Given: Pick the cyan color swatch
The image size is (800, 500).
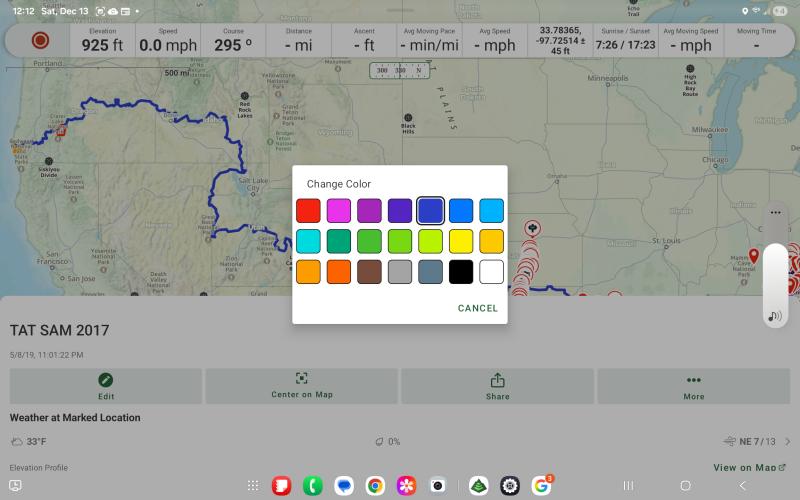Looking at the screenshot, I should click(308, 241).
